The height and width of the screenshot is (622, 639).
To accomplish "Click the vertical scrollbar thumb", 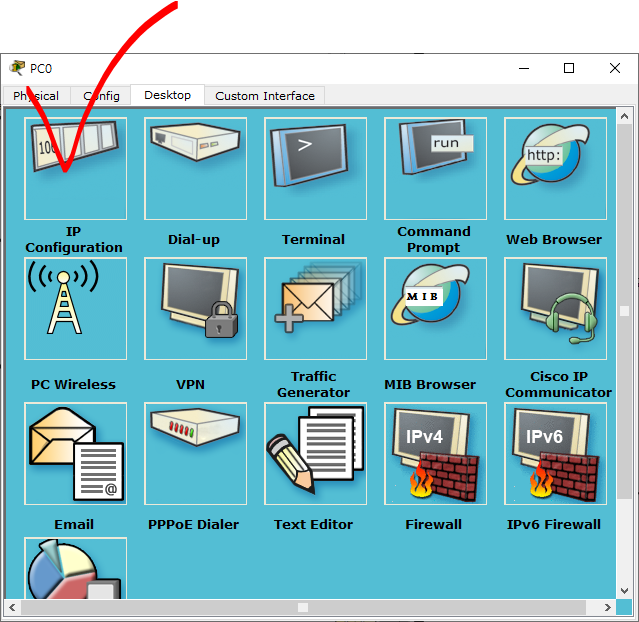I will pyautogui.click(x=624, y=311).
